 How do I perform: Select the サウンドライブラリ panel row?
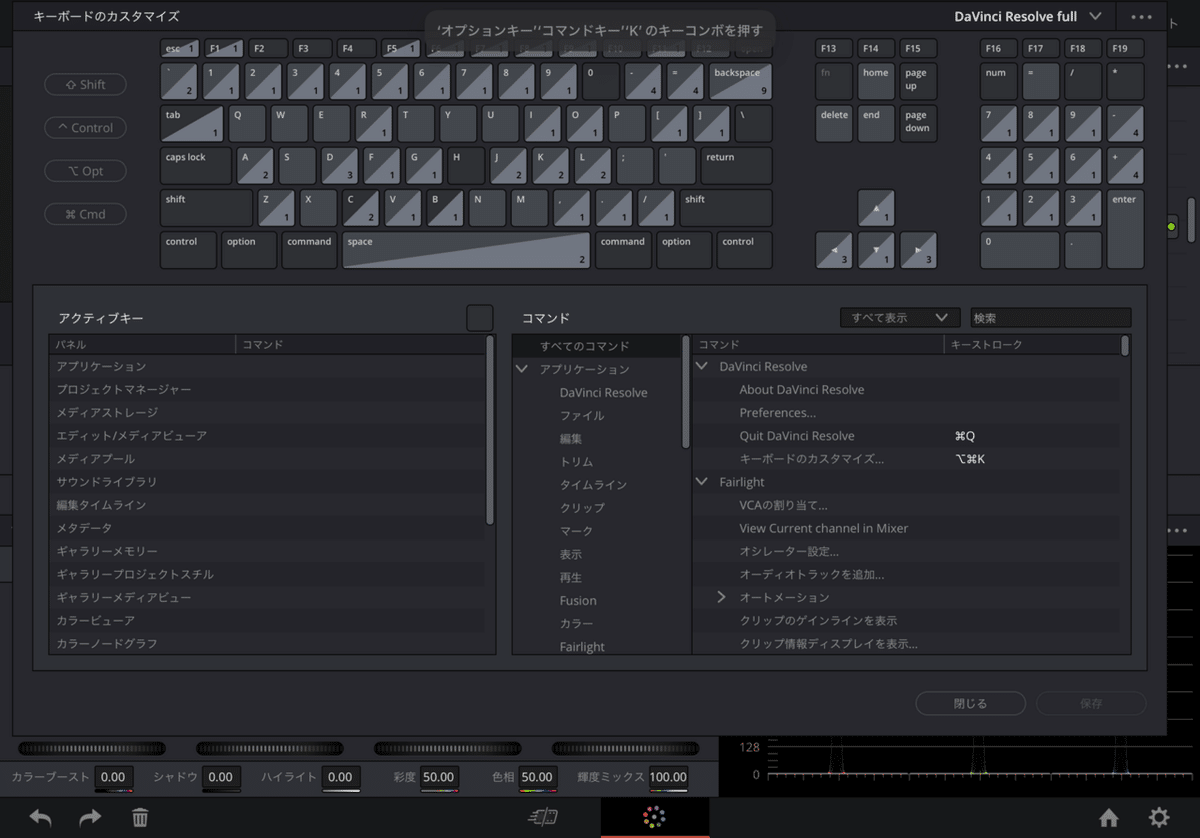pyautogui.click(x=267, y=482)
